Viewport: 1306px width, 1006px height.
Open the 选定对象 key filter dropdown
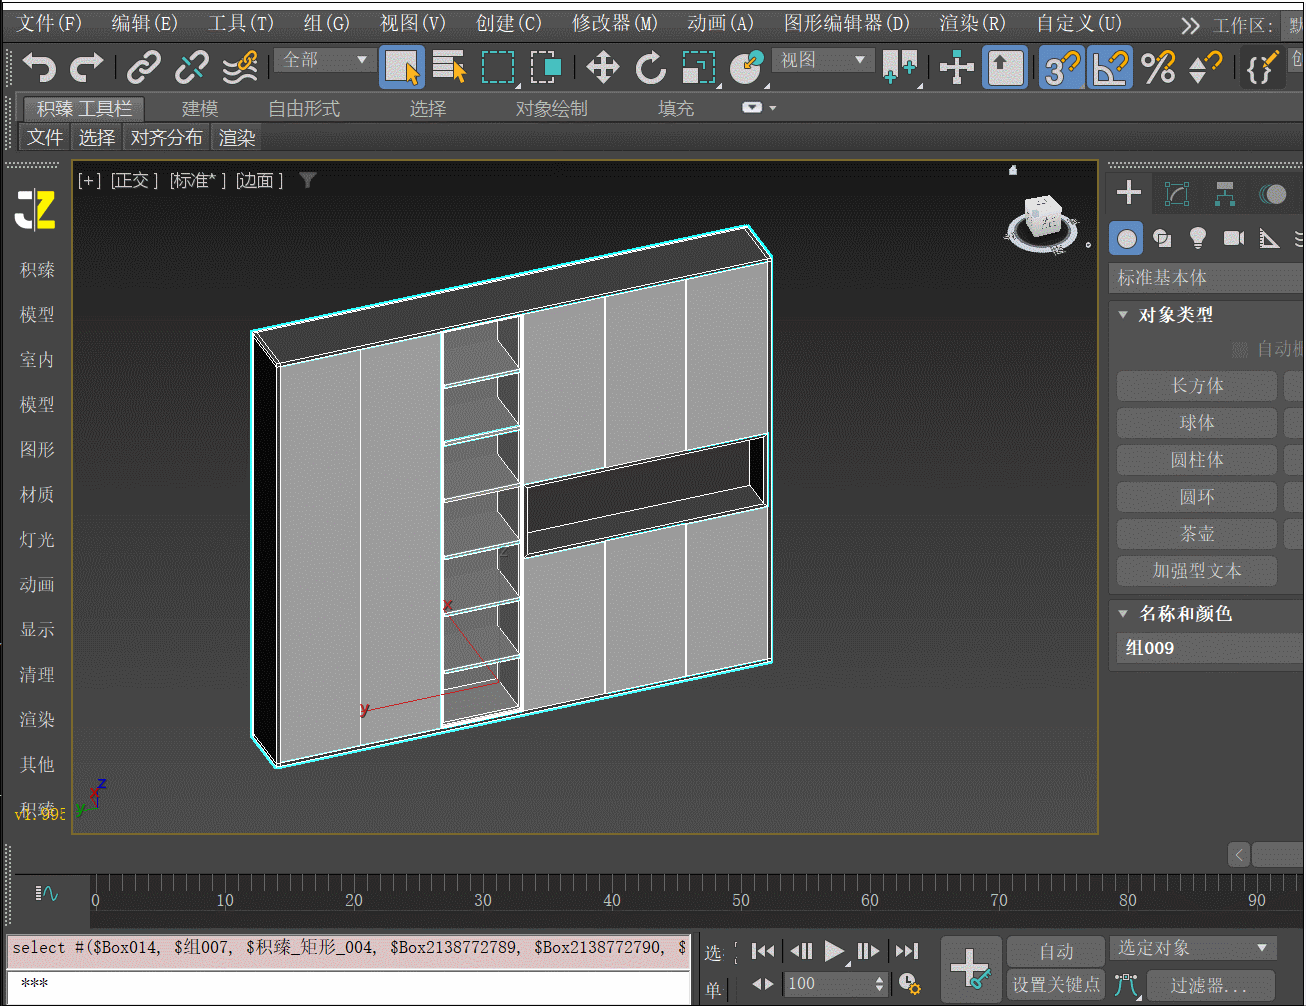1194,948
